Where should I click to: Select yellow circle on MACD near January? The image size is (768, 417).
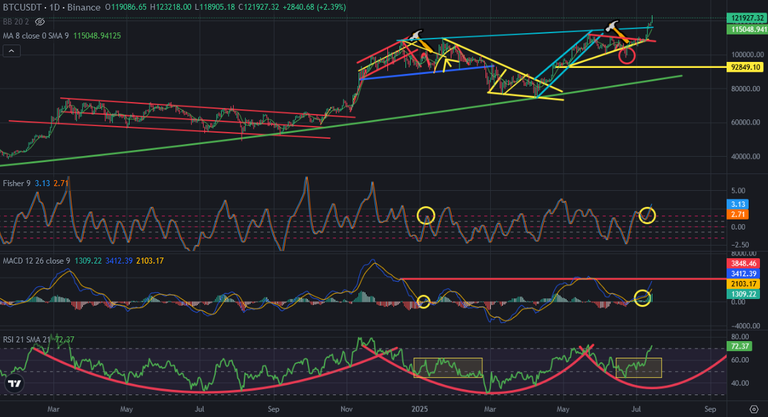423,302
